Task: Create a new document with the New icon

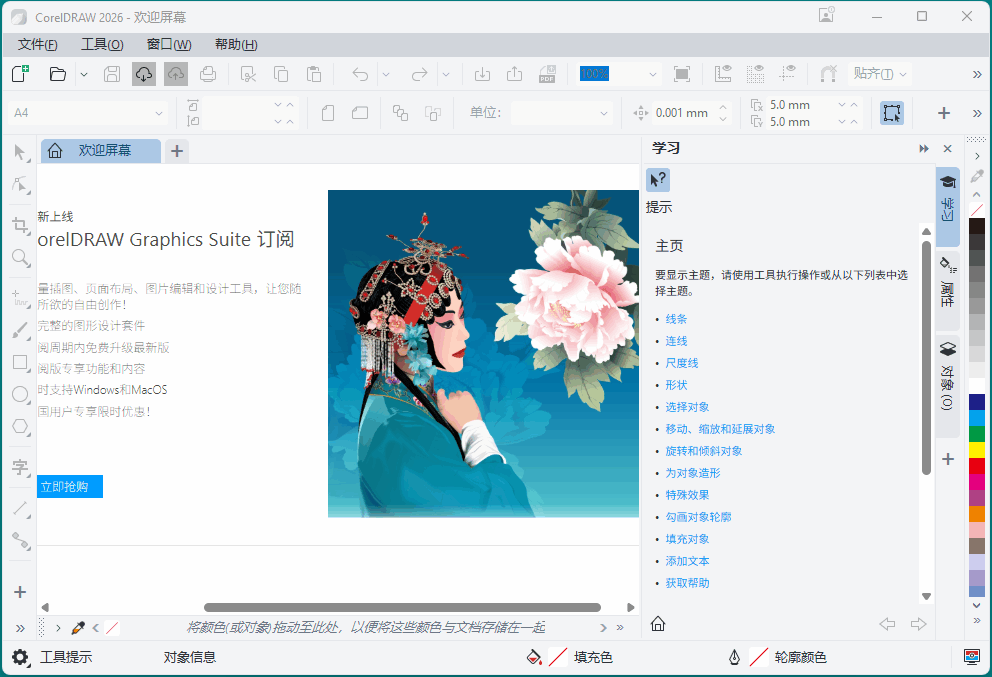Action: click(x=20, y=74)
